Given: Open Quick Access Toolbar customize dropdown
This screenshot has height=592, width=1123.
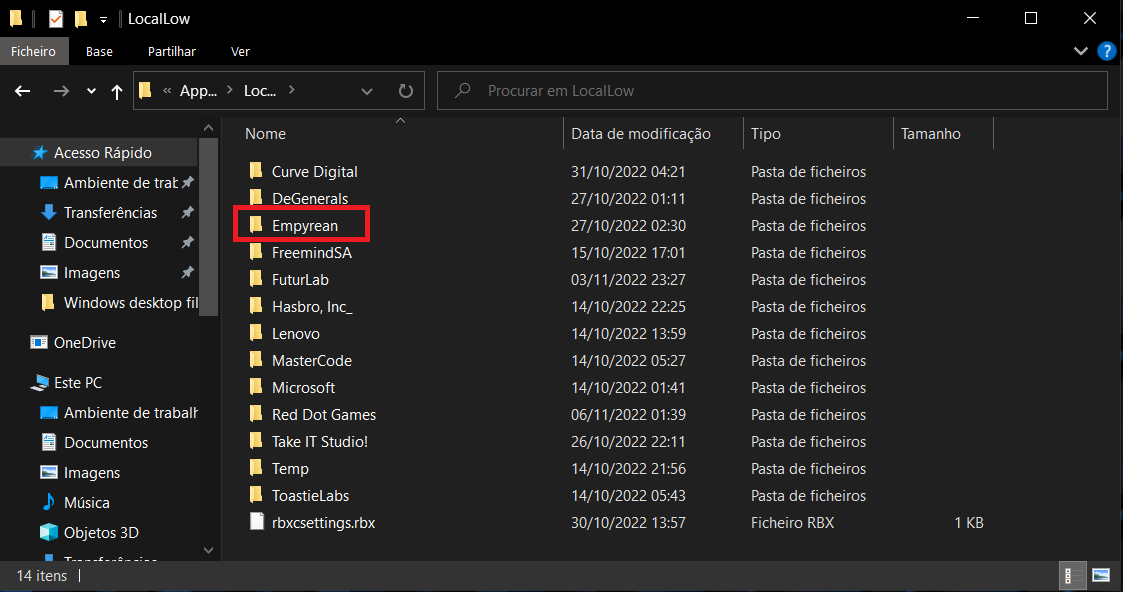Looking at the screenshot, I should tap(104, 19).
